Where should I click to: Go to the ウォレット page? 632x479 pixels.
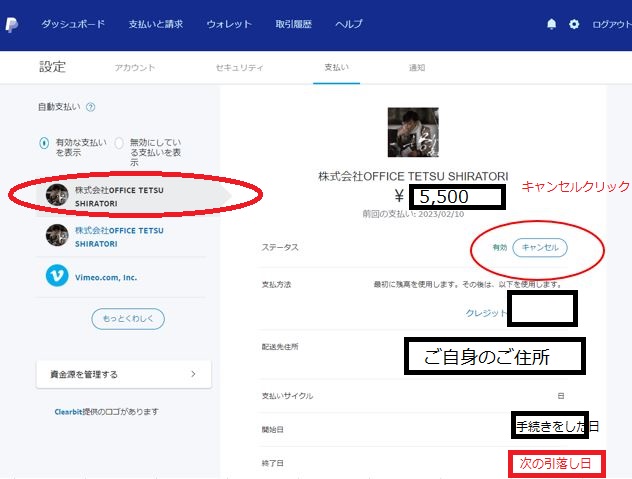[x=229, y=23]
